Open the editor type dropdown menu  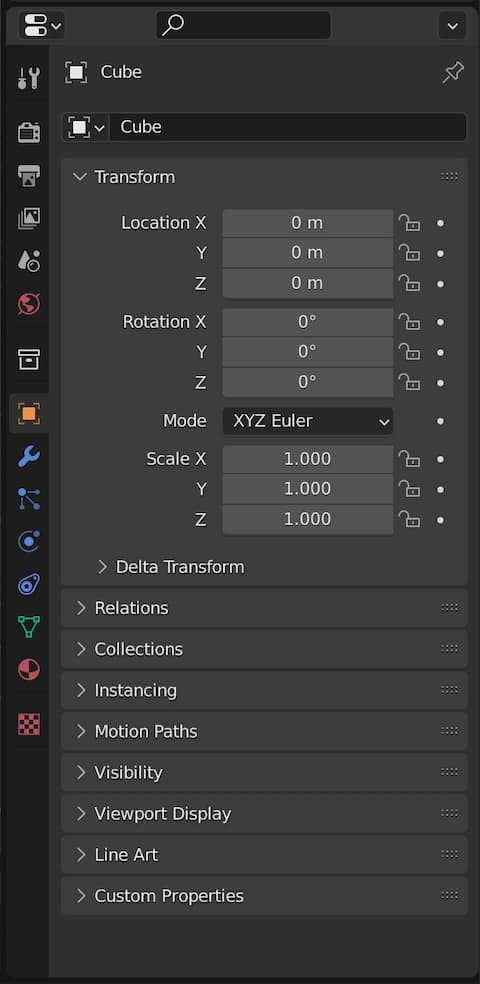click(41, 26)
